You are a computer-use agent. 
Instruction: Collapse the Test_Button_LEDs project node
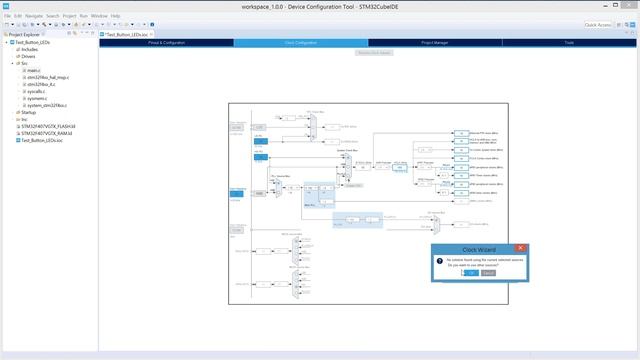click(x=7, y=42)
